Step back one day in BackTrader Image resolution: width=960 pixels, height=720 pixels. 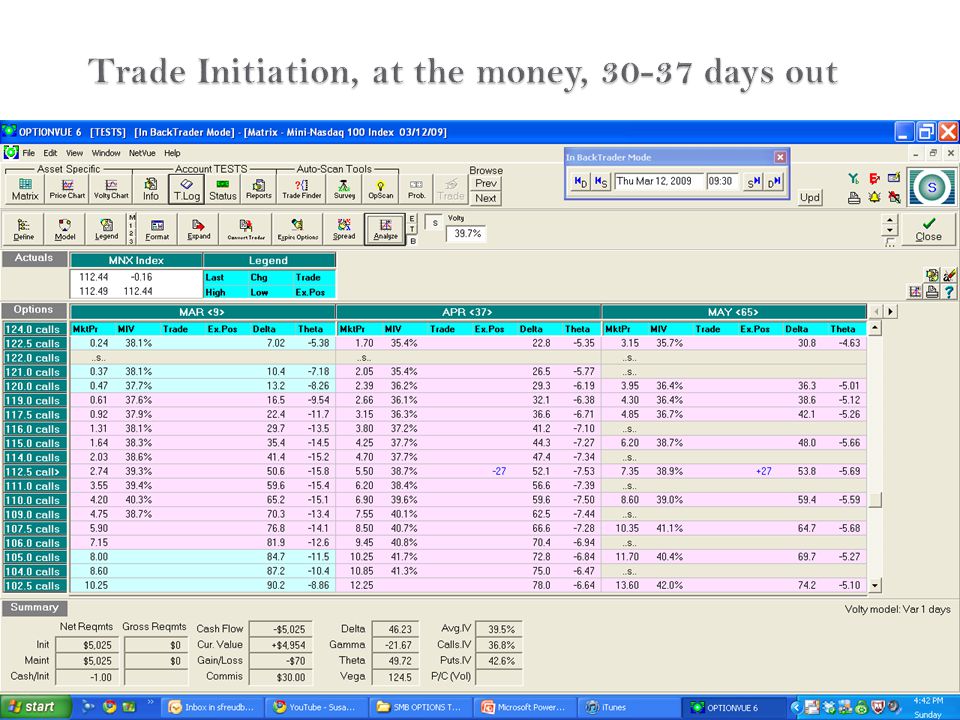click(581, 181)
